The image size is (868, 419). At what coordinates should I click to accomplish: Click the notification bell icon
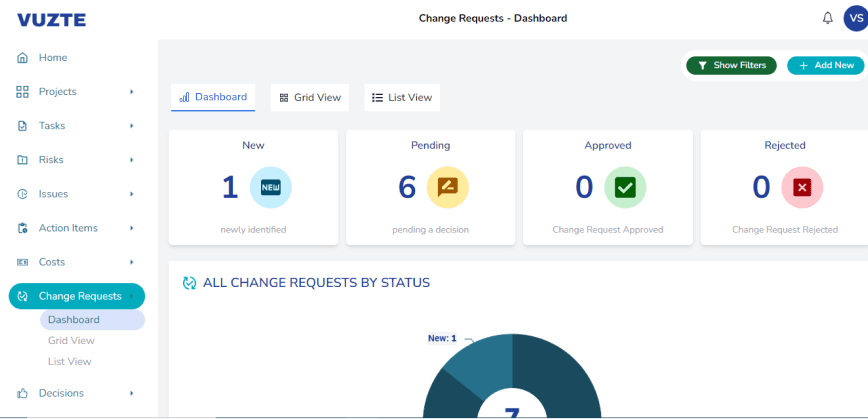click(x=827, y=18)
